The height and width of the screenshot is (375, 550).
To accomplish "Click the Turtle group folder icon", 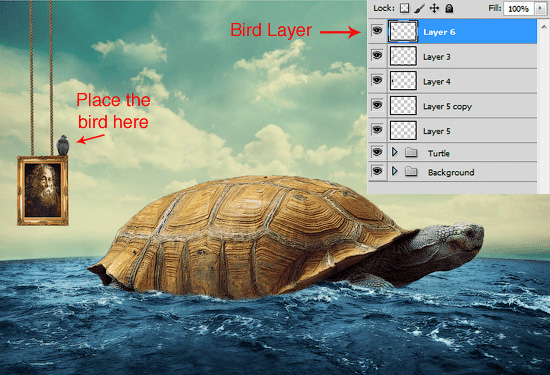I will click(x=411, y=152).
